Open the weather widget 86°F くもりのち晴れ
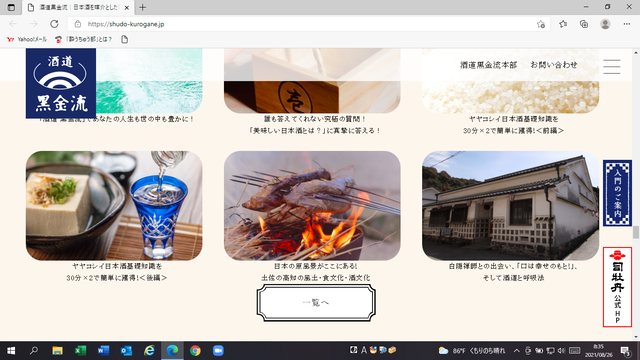The width and height of the screenshot is (640, 360). pyautogui.click(x=472, y=351)
